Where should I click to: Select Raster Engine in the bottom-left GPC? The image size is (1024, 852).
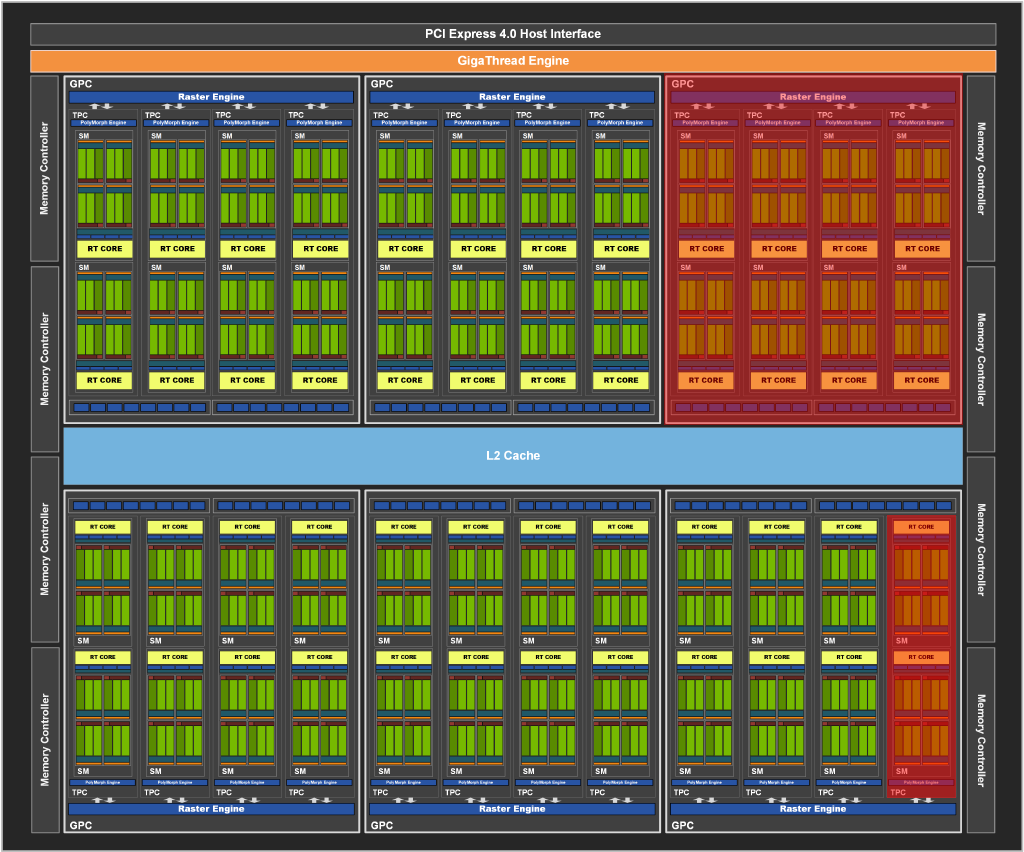pyautogui.click(x=211, y=809)
